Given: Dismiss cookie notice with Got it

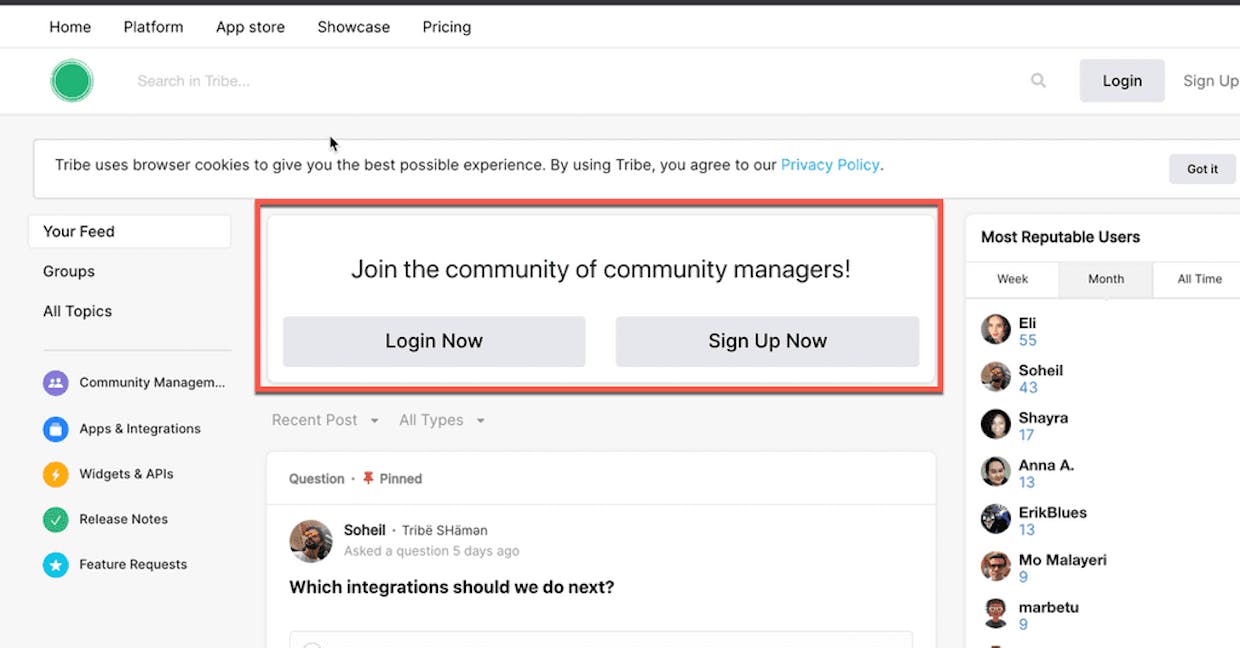Looking at the screenshot, I should (x=1203, y=169).
